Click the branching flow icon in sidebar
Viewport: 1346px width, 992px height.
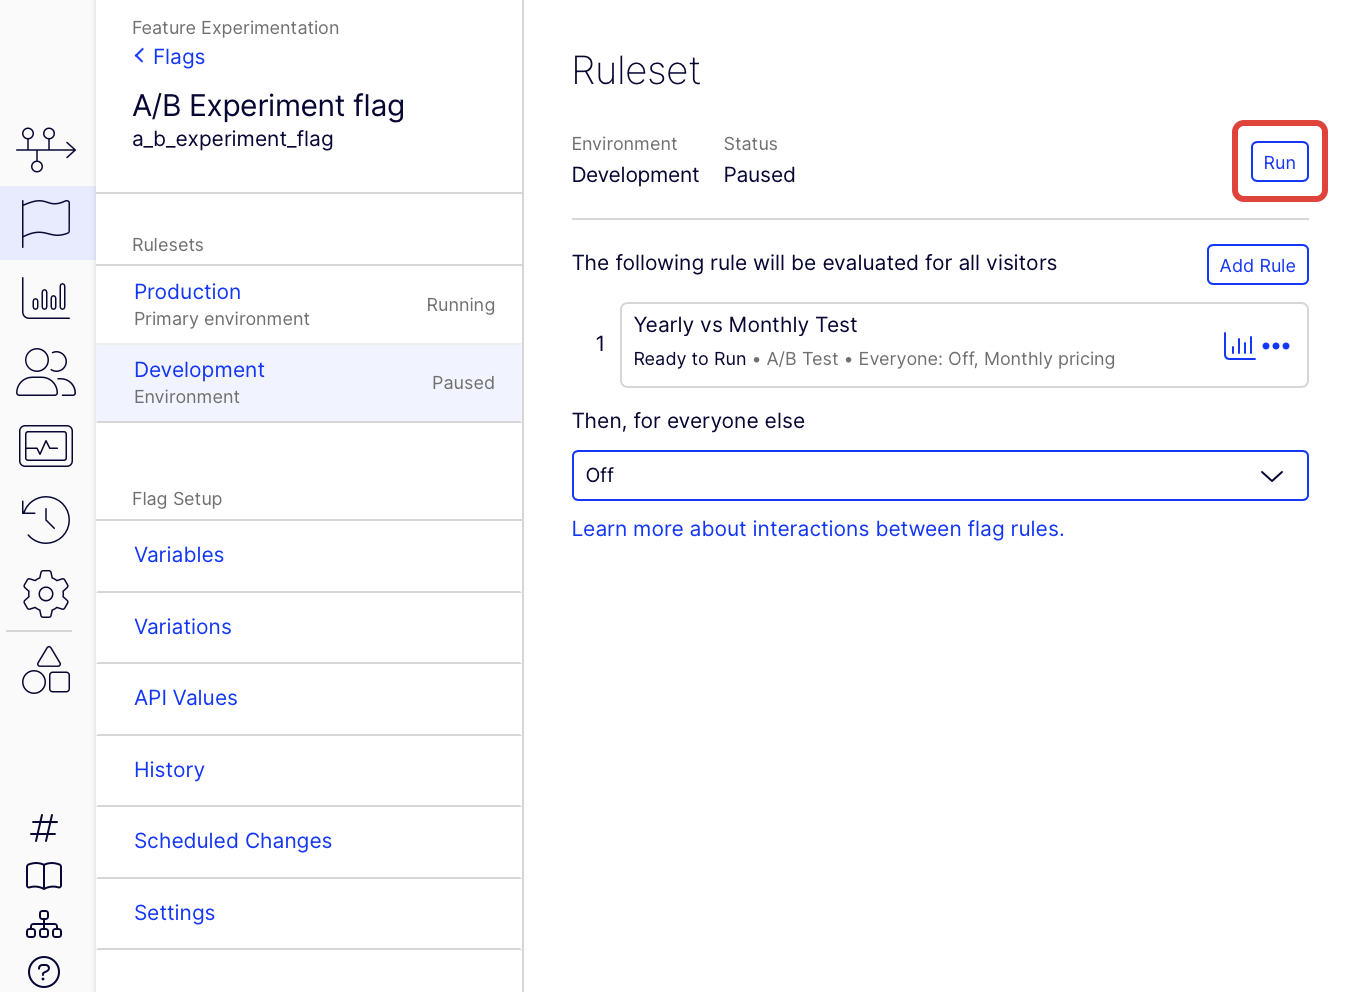[46, 149]
